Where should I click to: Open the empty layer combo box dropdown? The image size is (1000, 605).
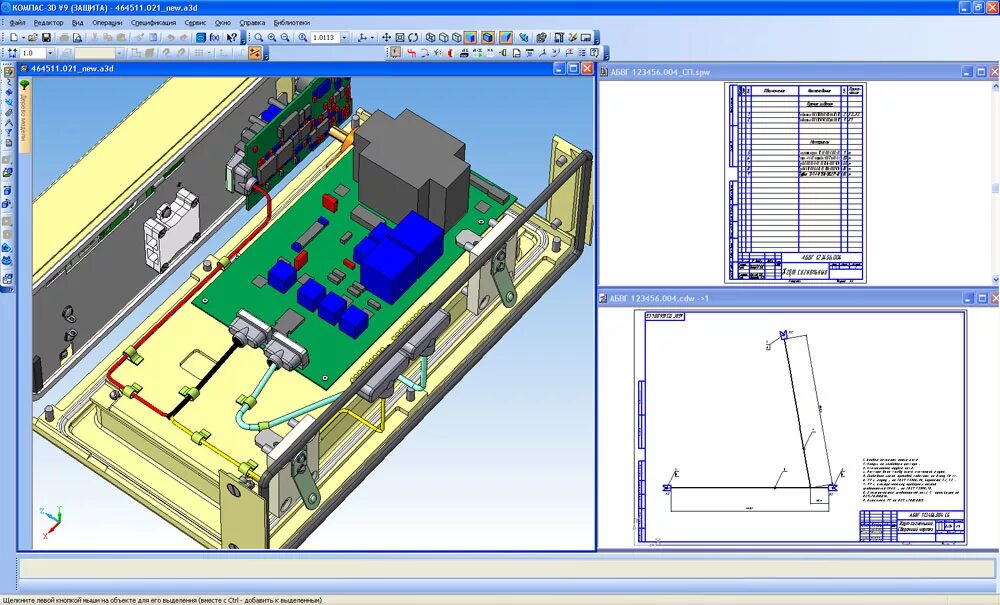tap(119, 53)
